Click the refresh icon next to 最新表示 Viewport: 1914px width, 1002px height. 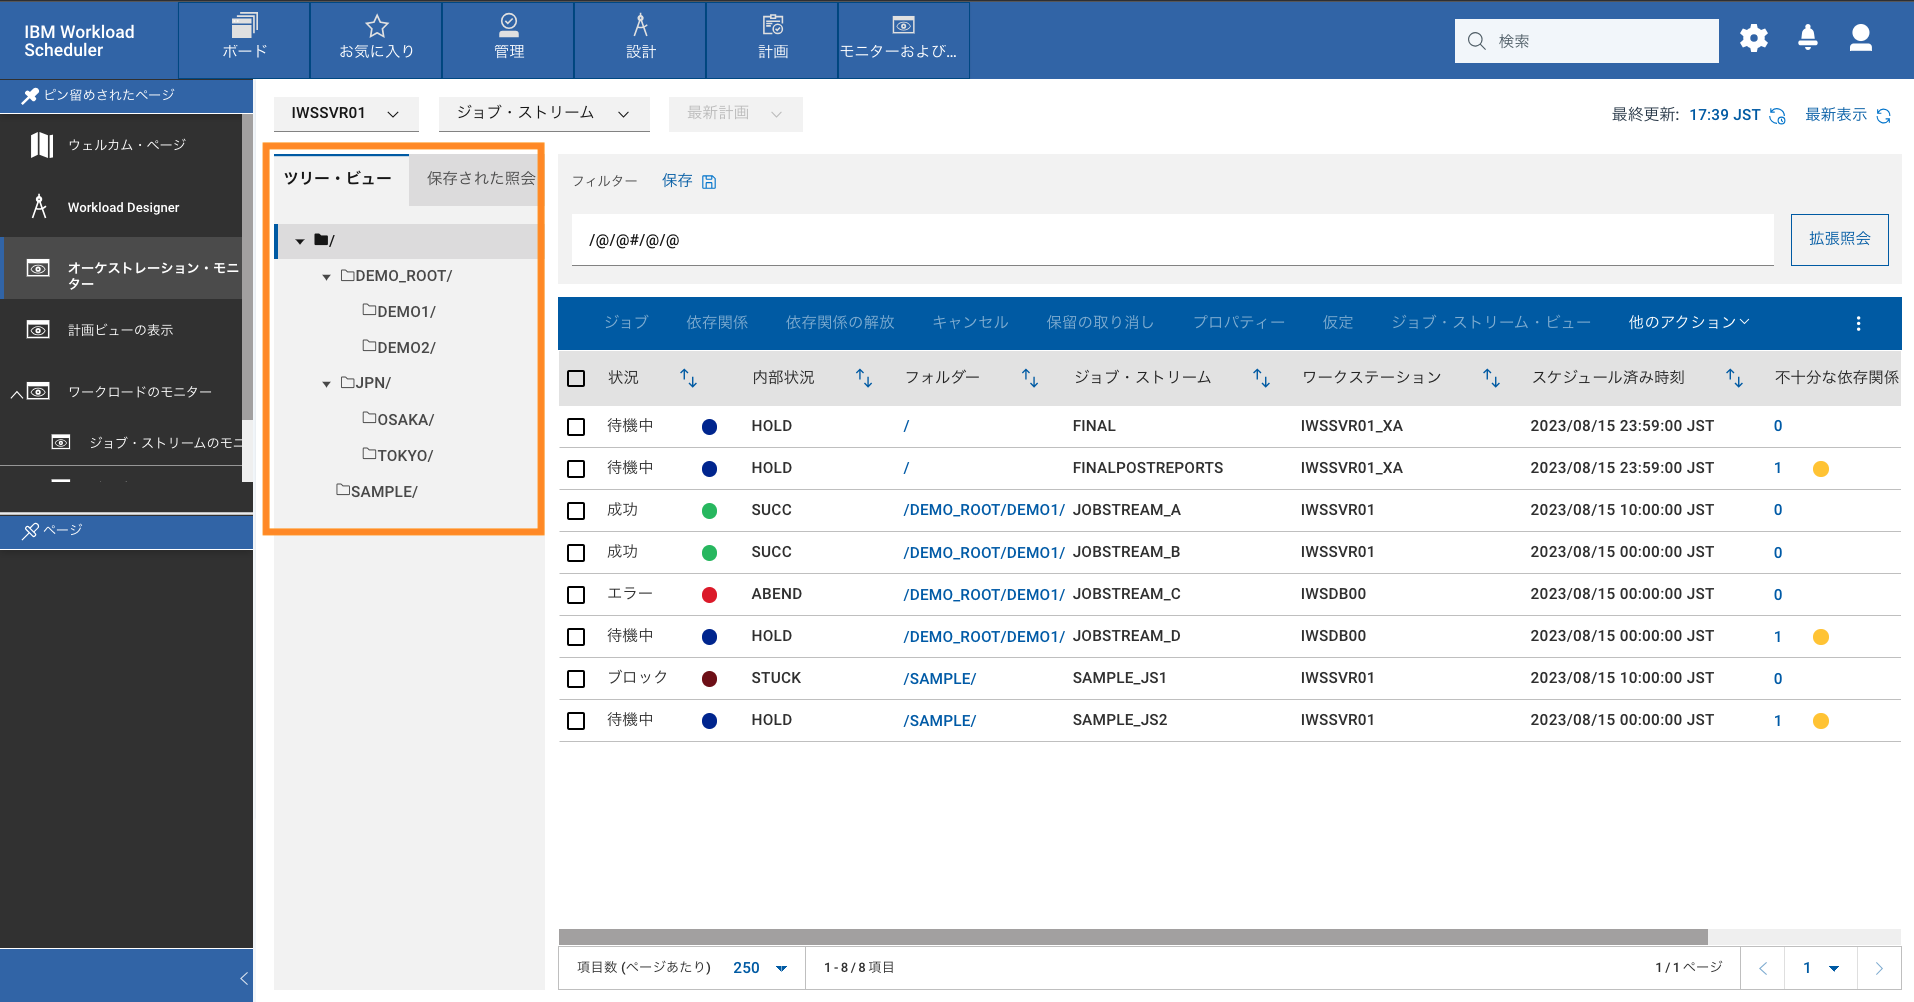[x=1884, y=115]
